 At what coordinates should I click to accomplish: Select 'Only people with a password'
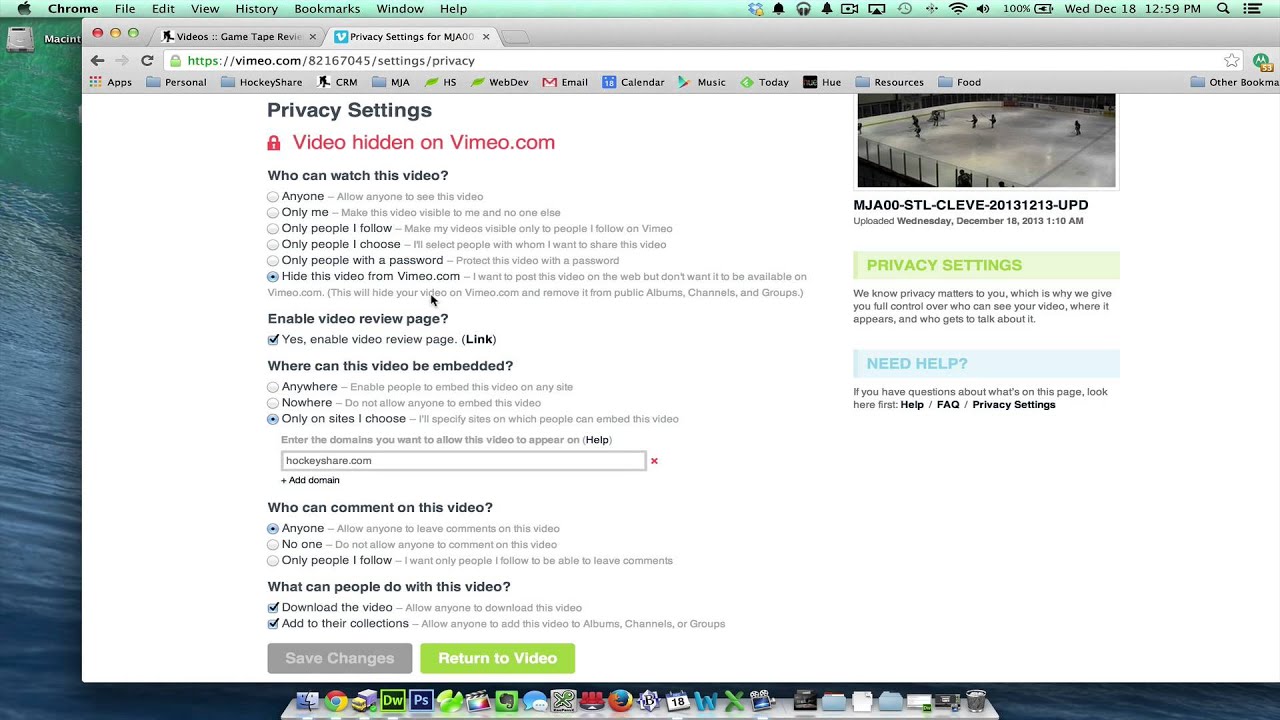273,261
